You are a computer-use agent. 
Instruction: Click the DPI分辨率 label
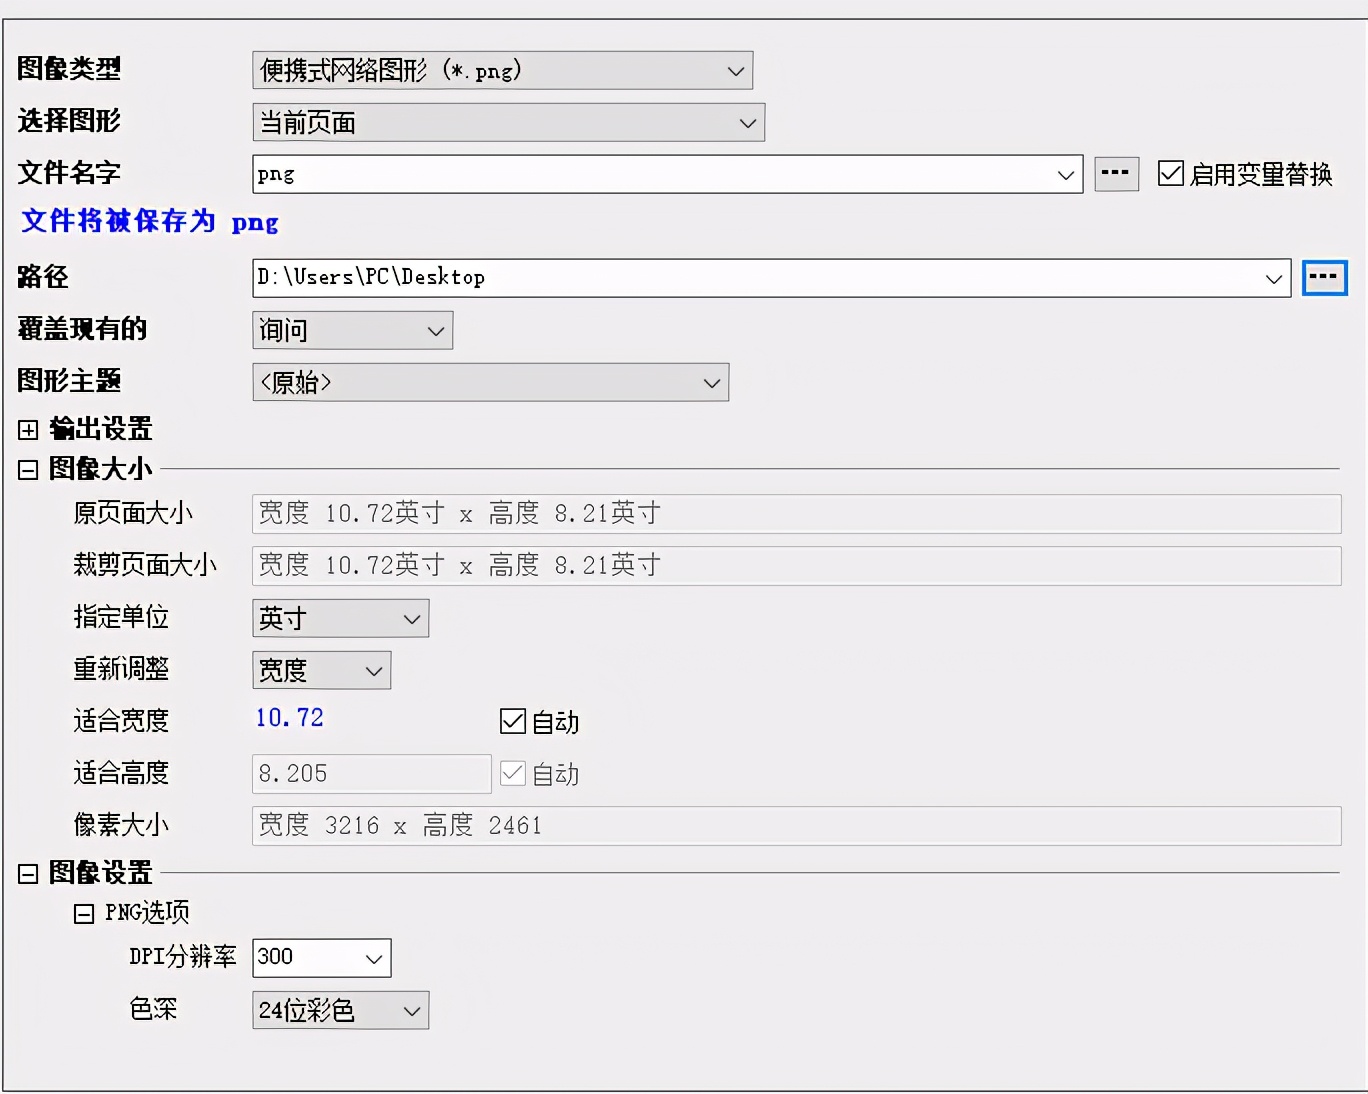click(x=183, y=957)
